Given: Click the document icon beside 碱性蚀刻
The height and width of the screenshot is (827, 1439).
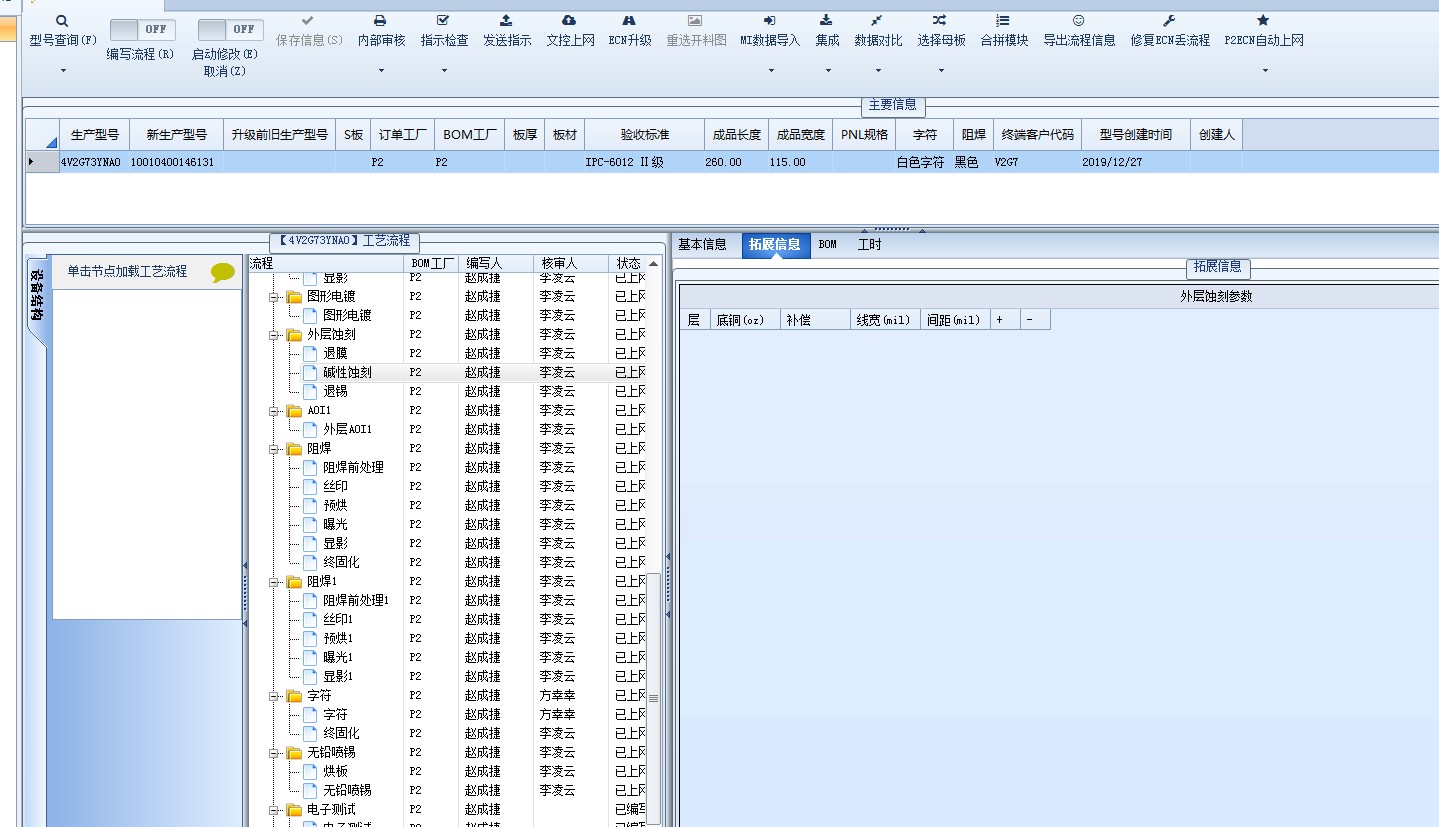Looking at the screenshot, I should (x=310, y=372).
